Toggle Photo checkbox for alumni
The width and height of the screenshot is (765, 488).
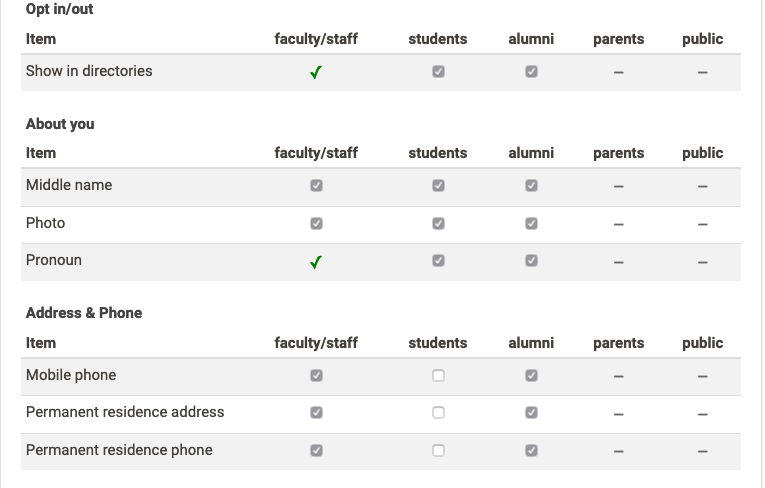[x=531, y=224]
